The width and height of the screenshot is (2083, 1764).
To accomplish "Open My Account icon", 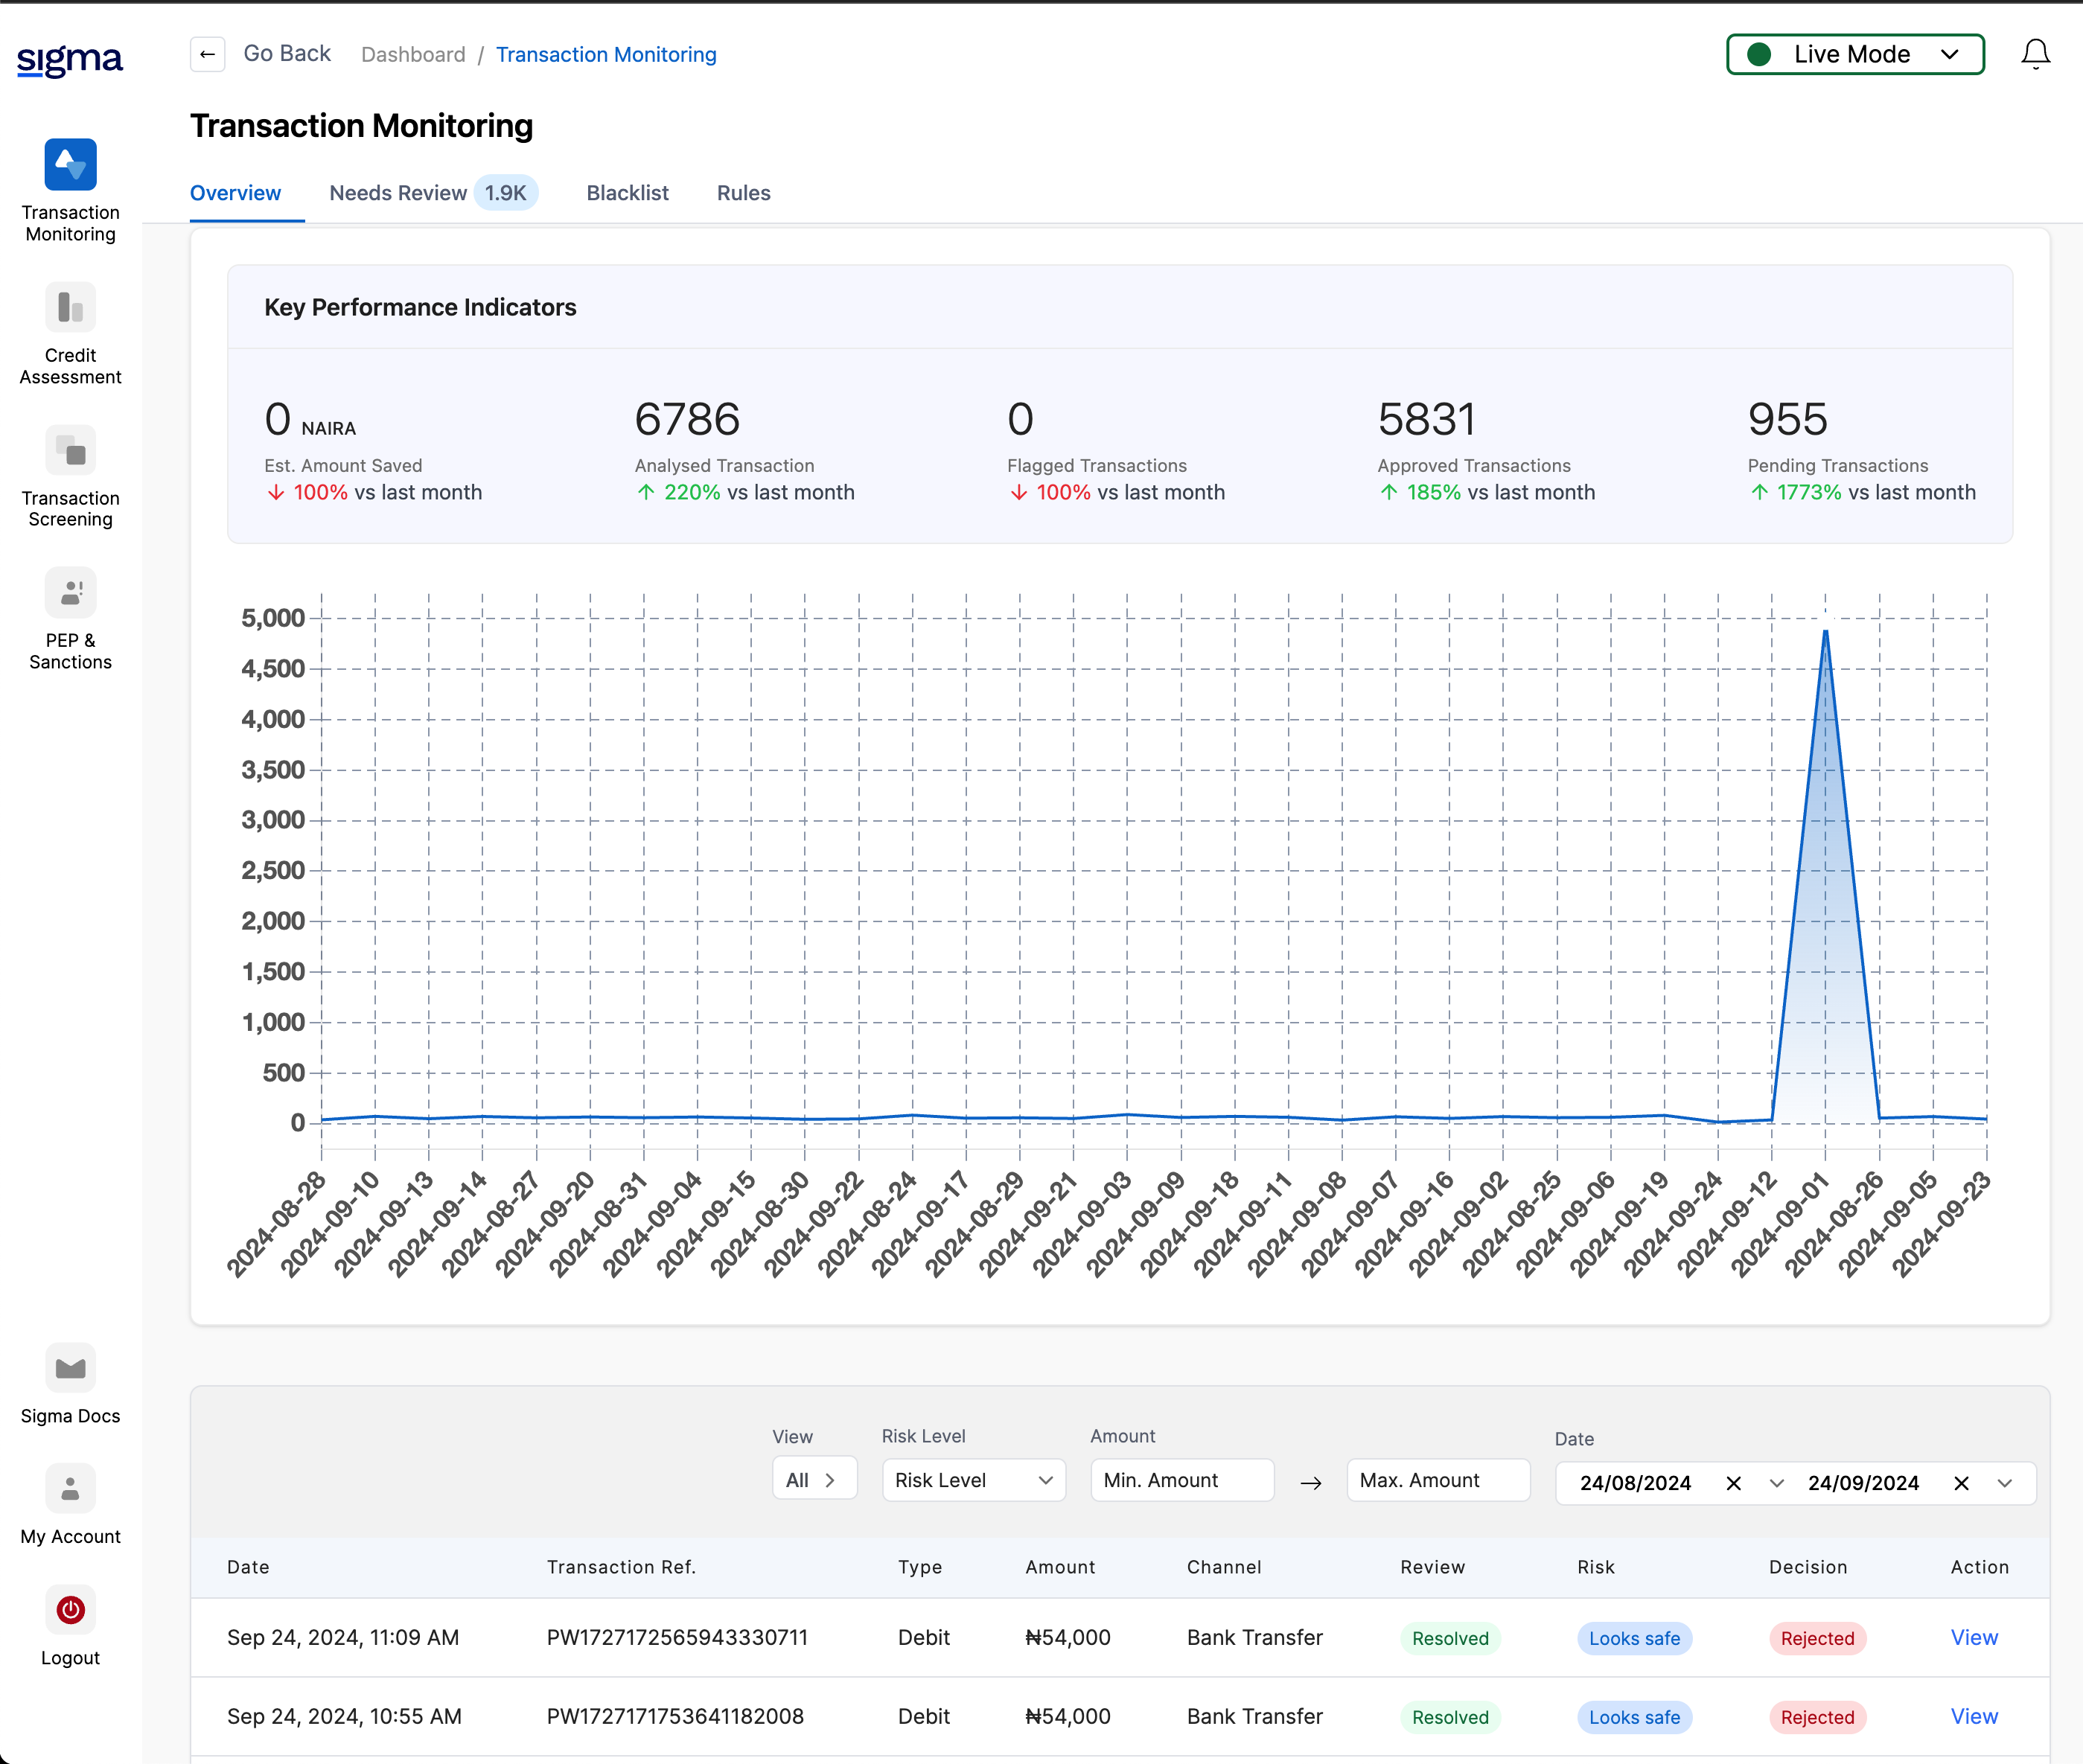I will (x=70, y=1489).
